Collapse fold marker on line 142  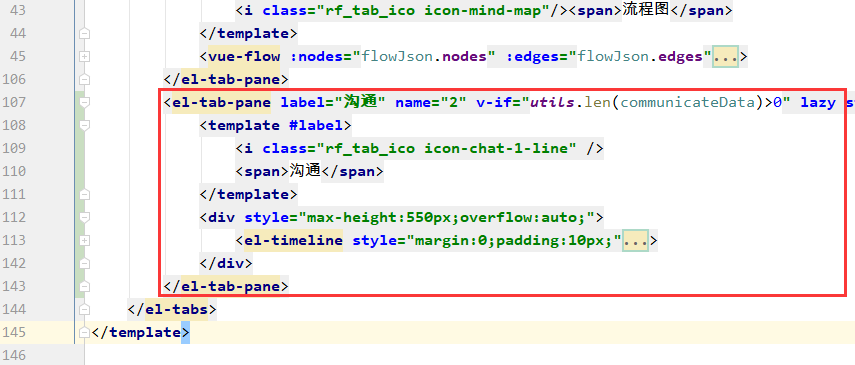point(84,263)
